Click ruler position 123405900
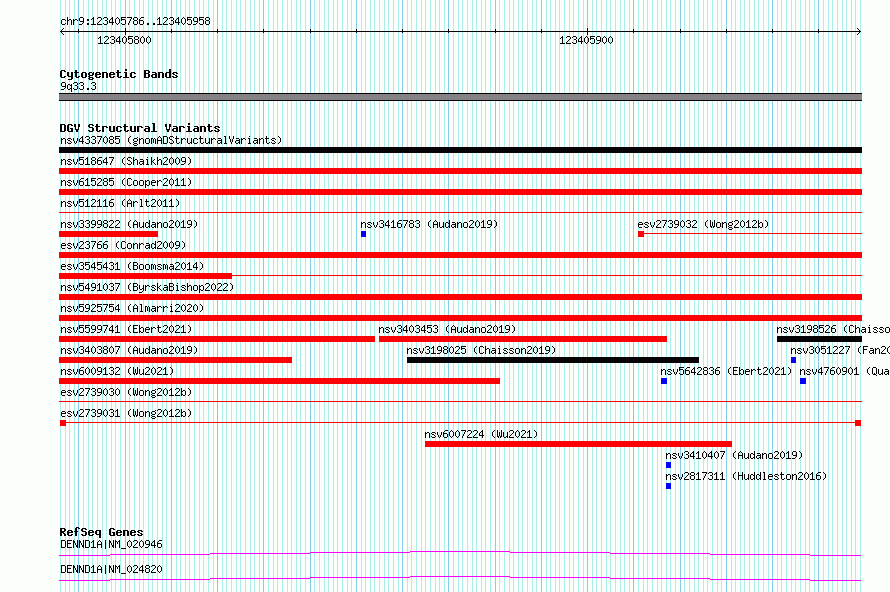Image resolution: width=890 pixels, height=592 pixels. (586, 40)
